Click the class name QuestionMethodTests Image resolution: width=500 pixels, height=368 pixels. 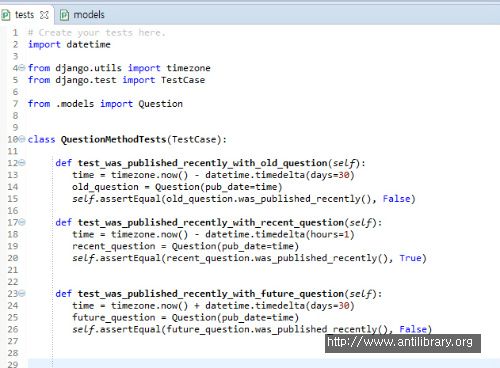113,139
